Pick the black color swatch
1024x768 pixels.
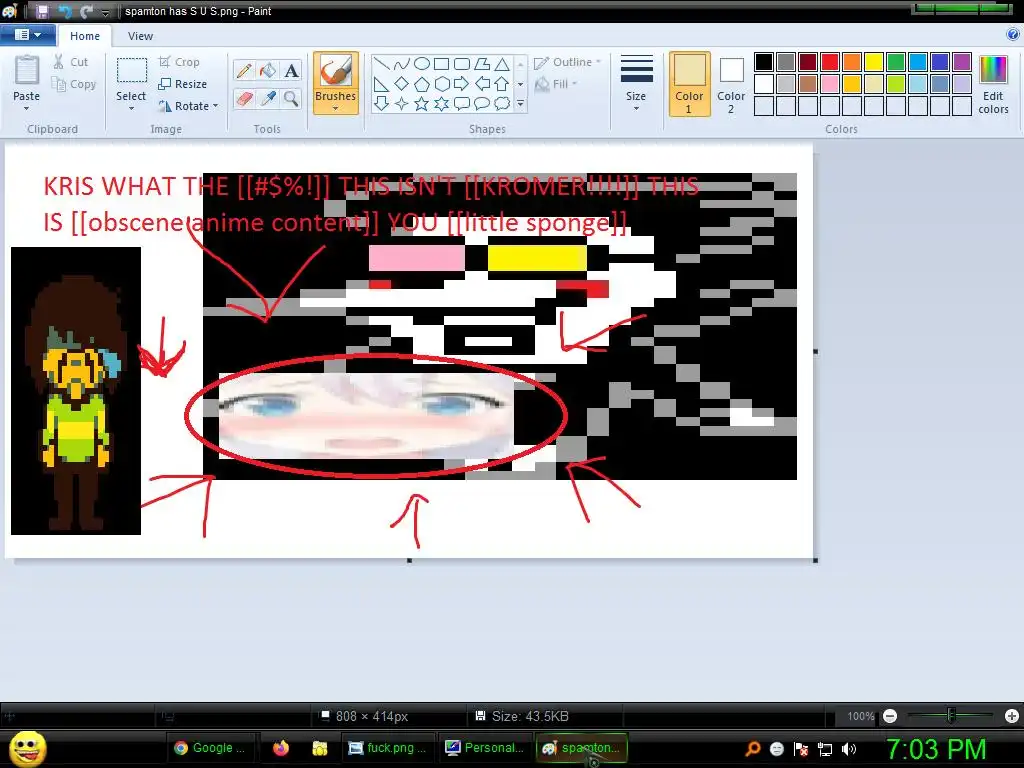(764, 62)
